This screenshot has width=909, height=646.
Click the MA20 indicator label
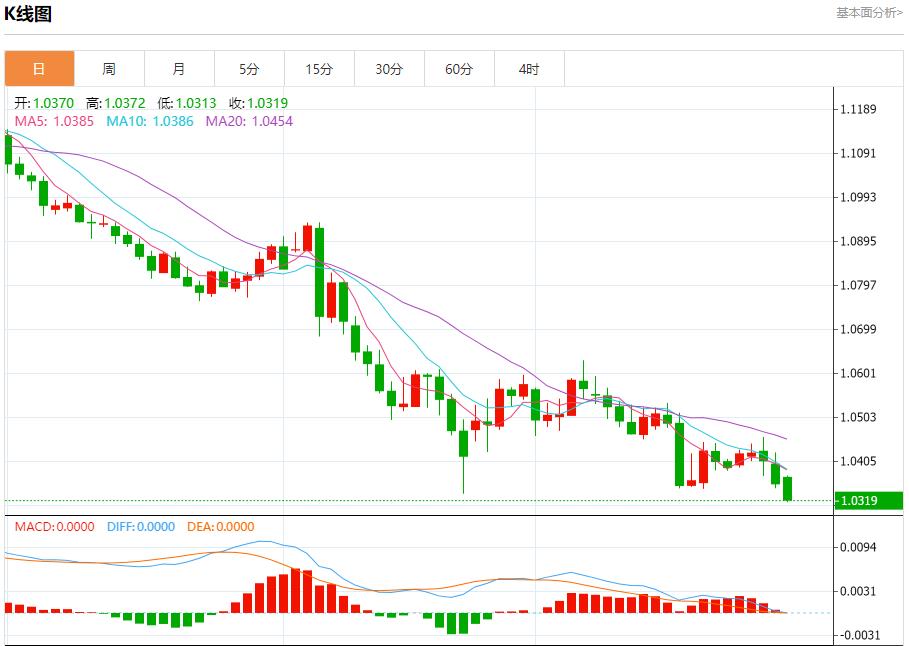pyautogui.click(x=249, y=121)
